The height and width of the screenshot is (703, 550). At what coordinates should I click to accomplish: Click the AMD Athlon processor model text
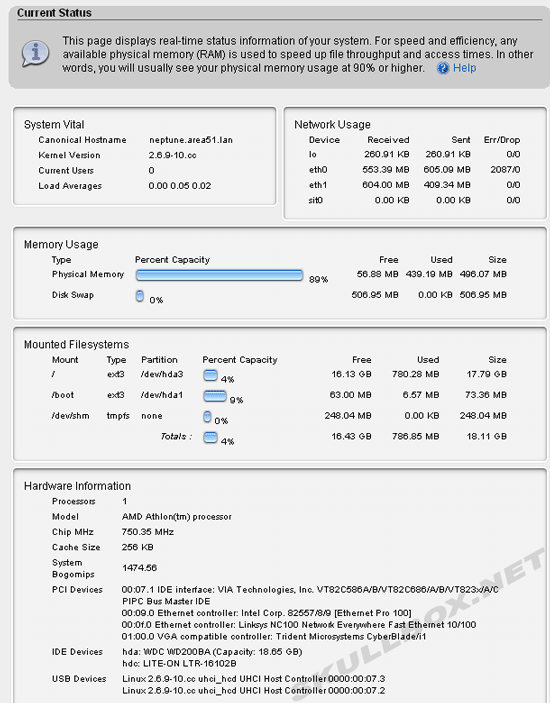click(177, 516)
